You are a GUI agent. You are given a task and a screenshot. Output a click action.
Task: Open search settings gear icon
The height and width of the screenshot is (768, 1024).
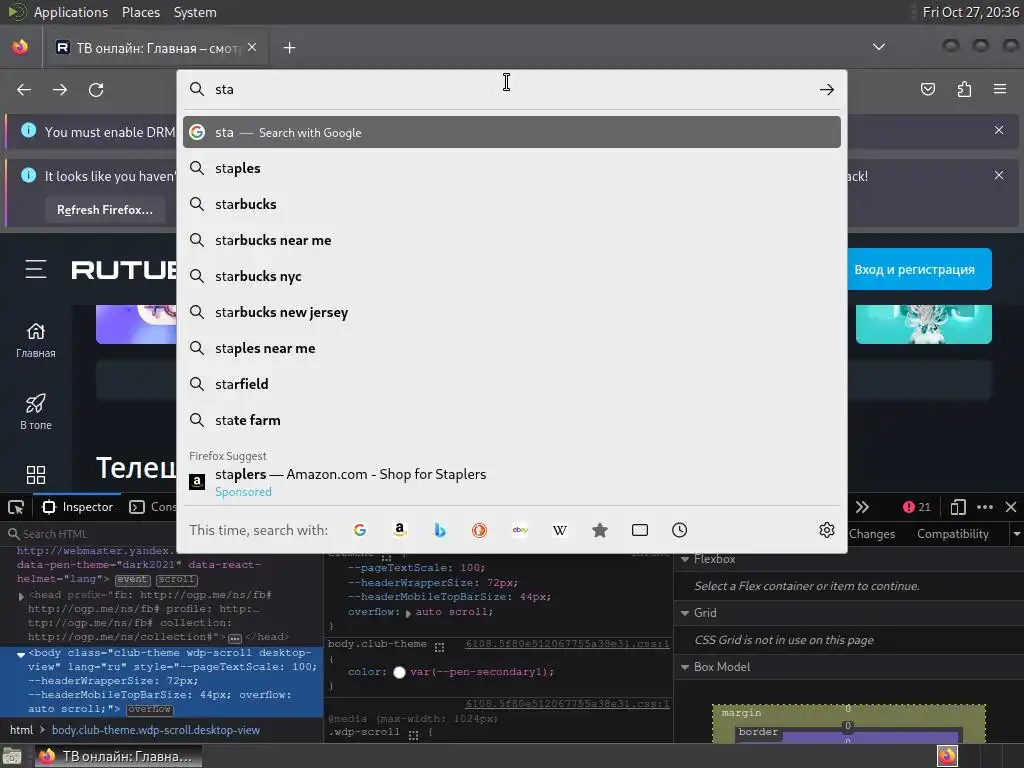827,530
